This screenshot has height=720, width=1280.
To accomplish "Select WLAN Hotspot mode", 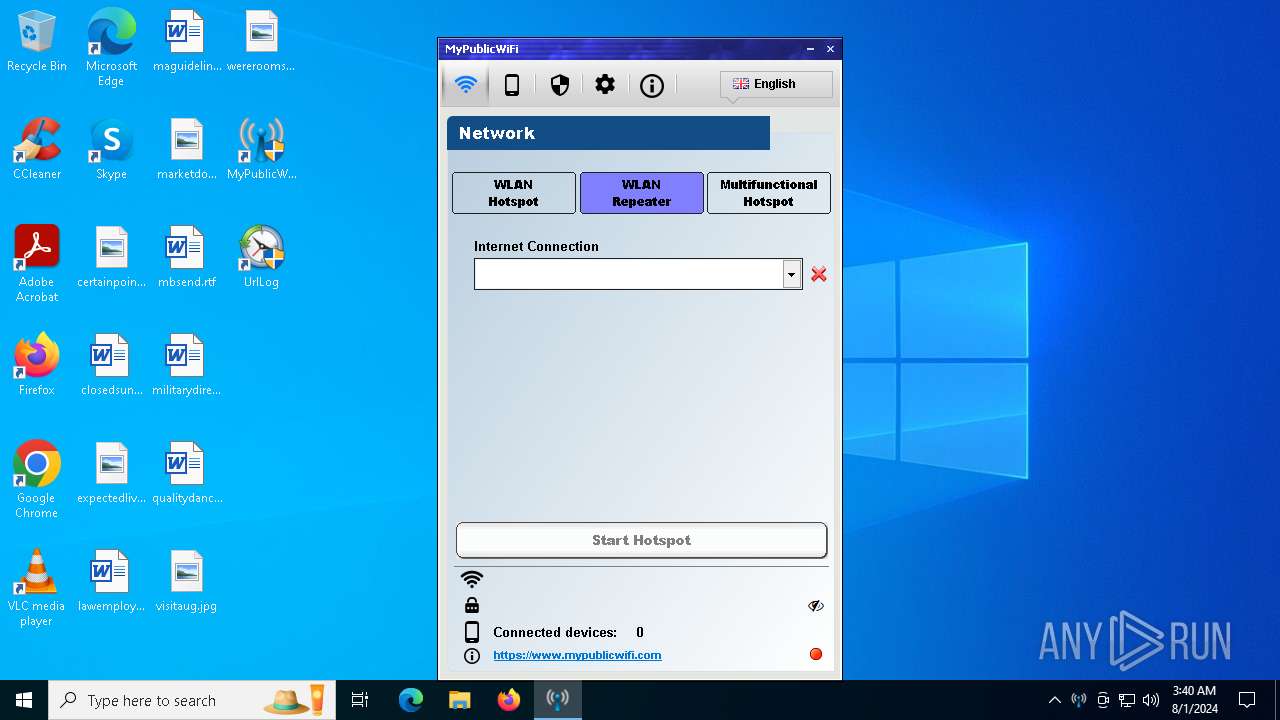I will [514, 193].
